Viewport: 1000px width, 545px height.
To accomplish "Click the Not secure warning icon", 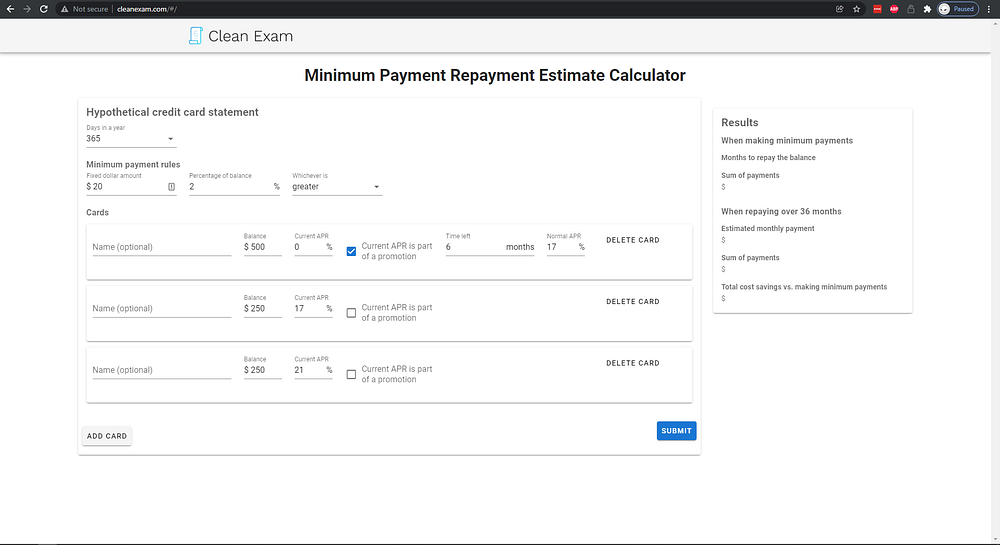I will click(x=64, y=9).
